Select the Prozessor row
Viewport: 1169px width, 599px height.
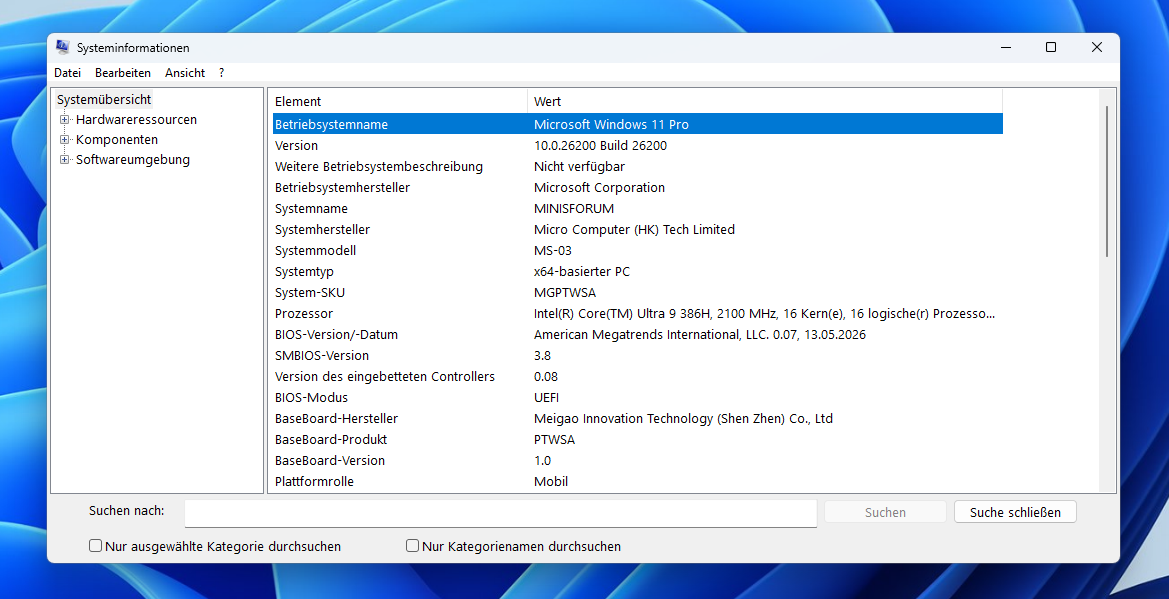[x=637, y=313]
